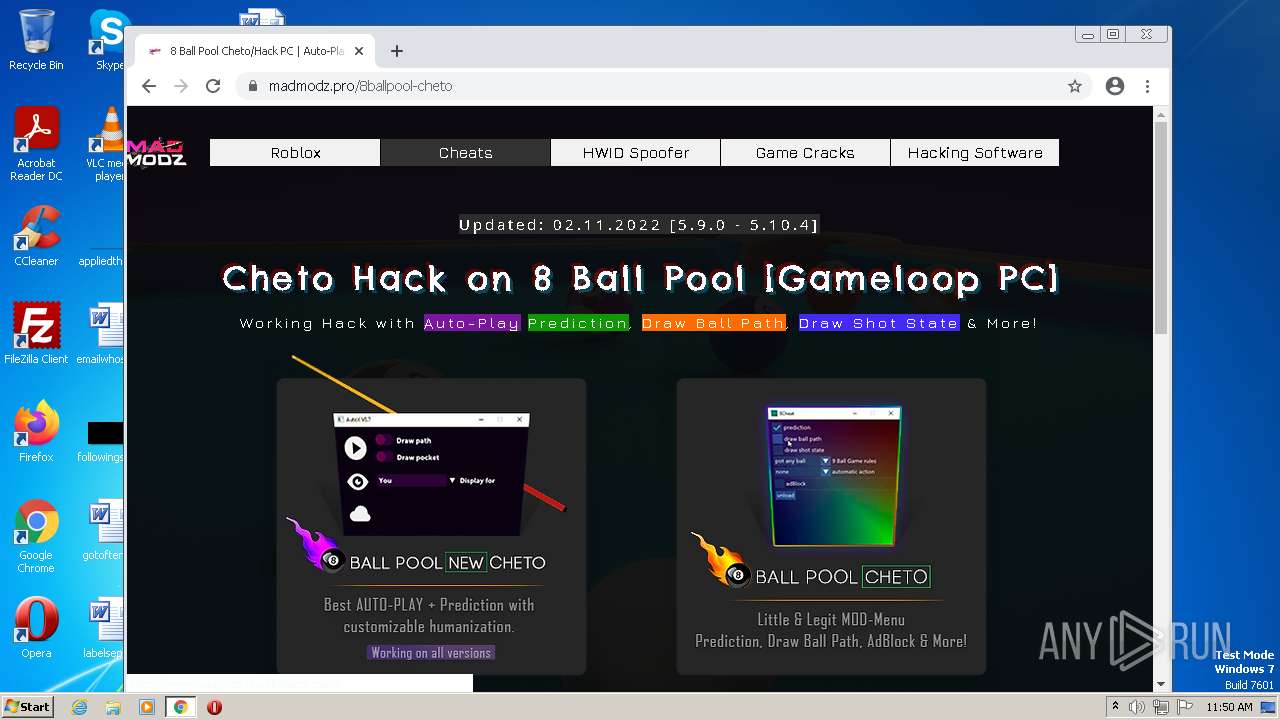Show hidden system tray icons
The width and height of the screenshot is (1280, 720).
1115,707
